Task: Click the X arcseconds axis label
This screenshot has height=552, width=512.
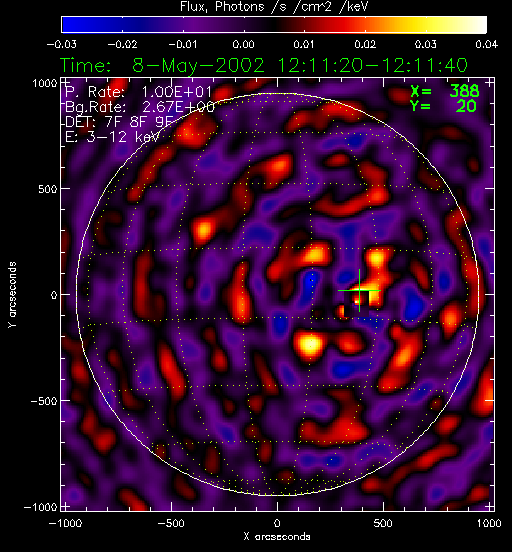Action: (277, 537)
